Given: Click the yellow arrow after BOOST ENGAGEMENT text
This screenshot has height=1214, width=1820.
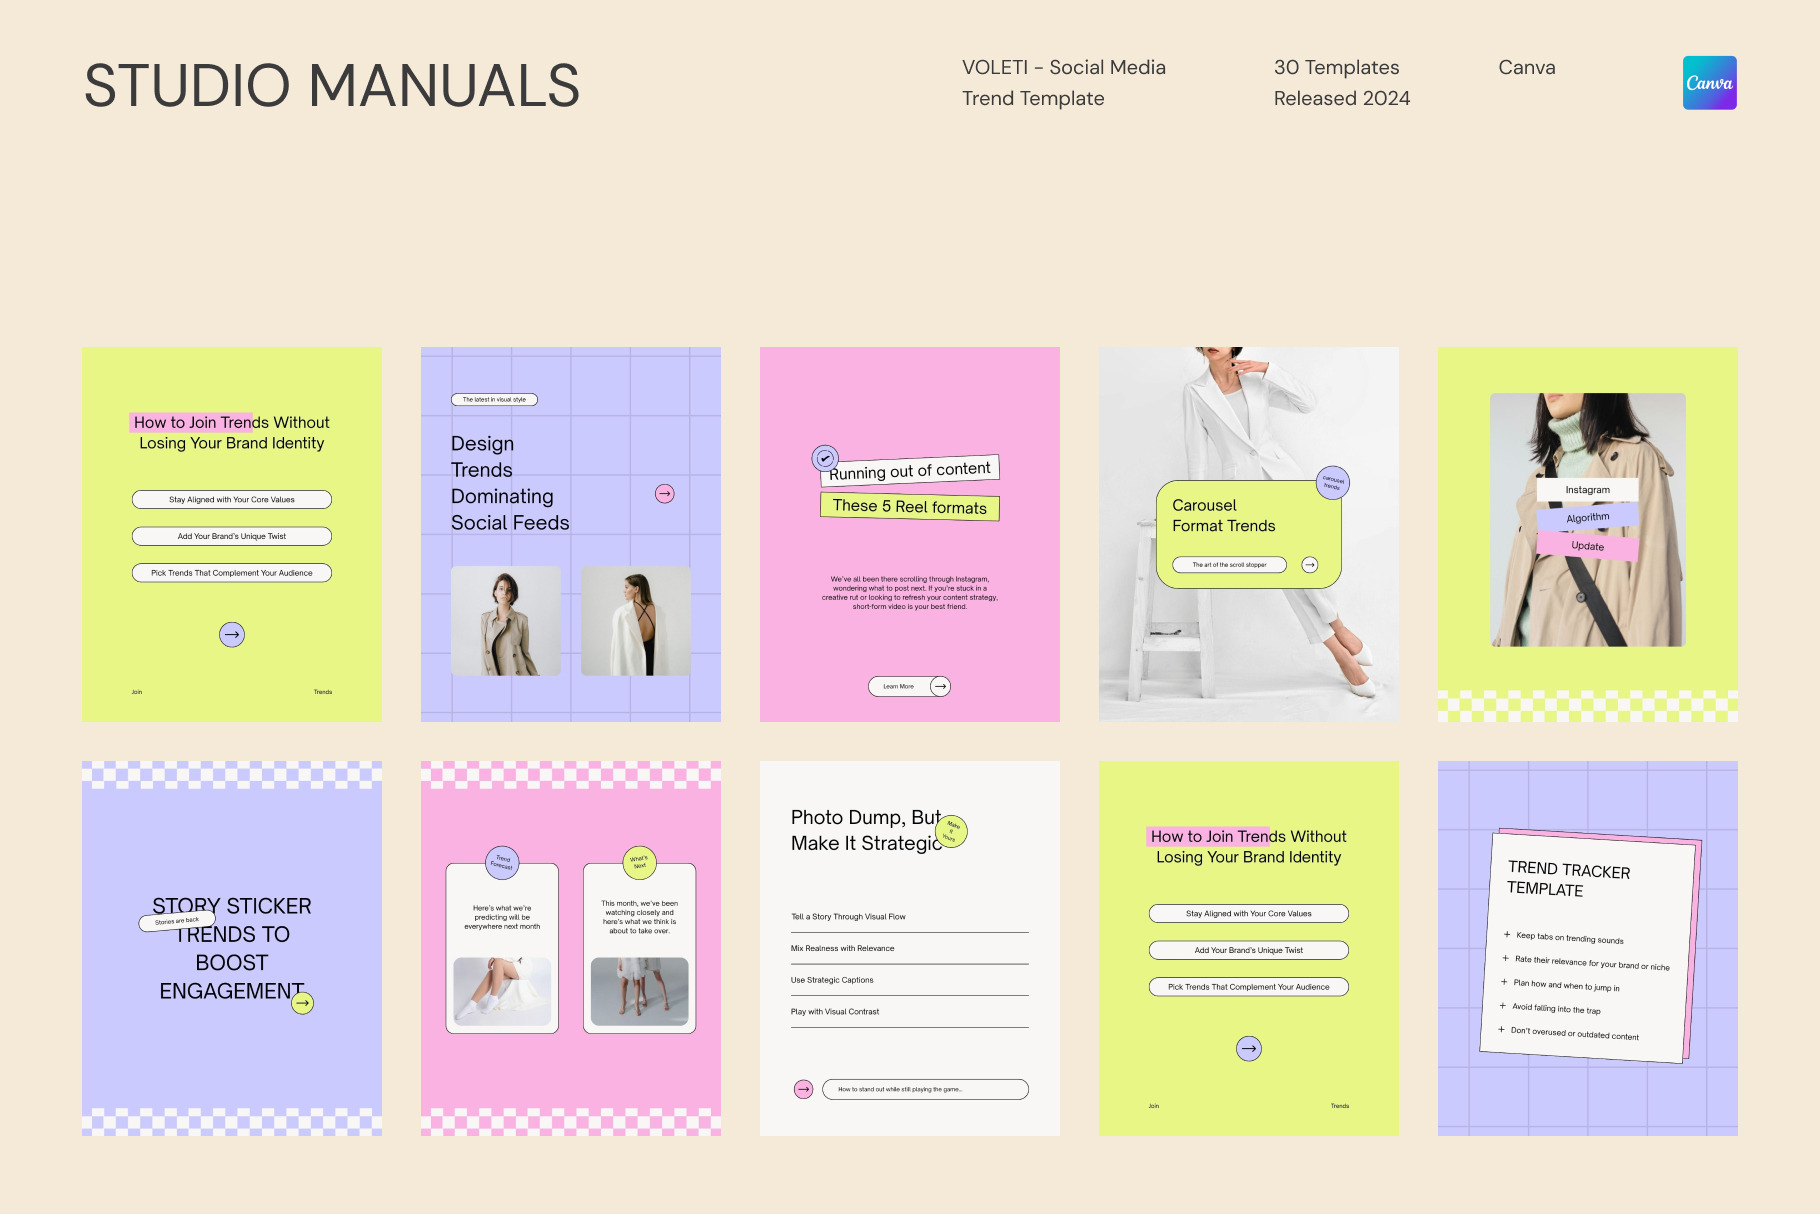Looking at the screenshot, I should (302, 1003).
